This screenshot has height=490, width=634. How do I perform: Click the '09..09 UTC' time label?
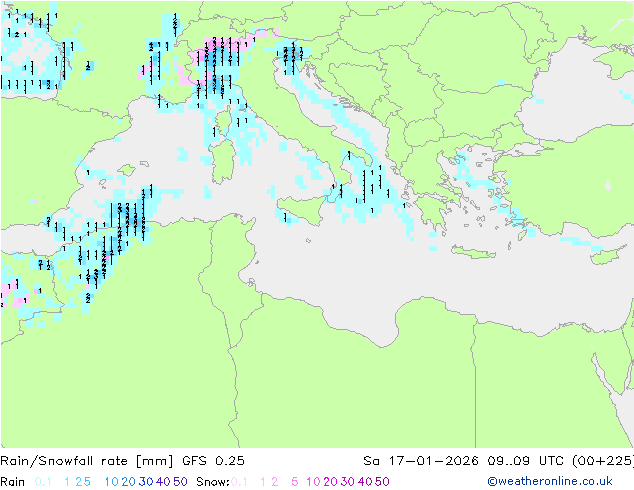526,461
